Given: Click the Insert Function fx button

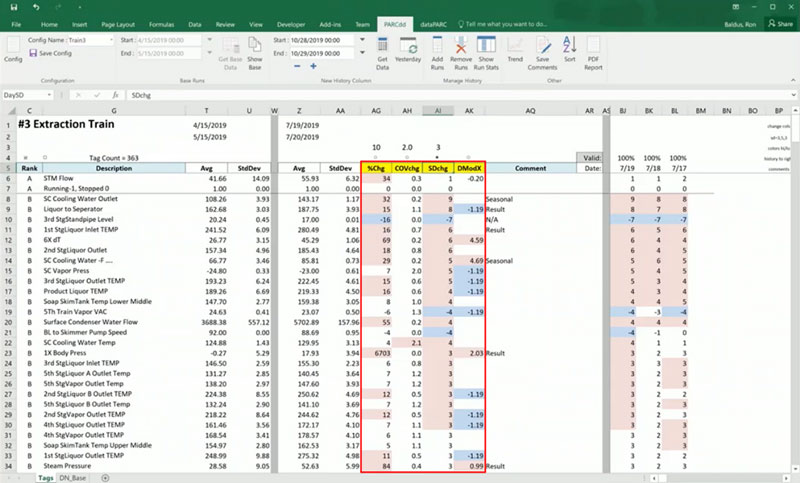Looking at the screenshot, I should tap(116, 95).
